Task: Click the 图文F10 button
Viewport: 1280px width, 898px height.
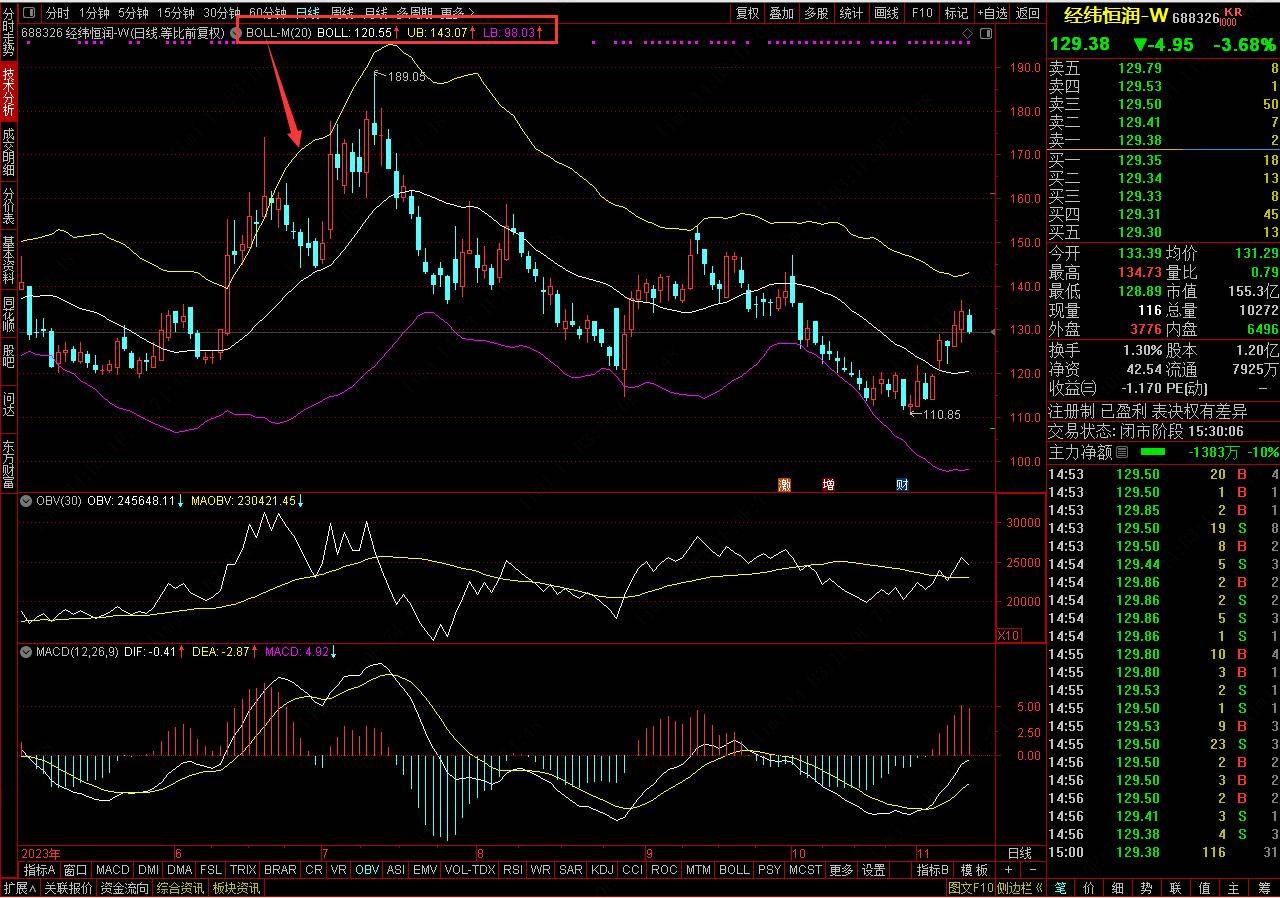Action: 970,888
